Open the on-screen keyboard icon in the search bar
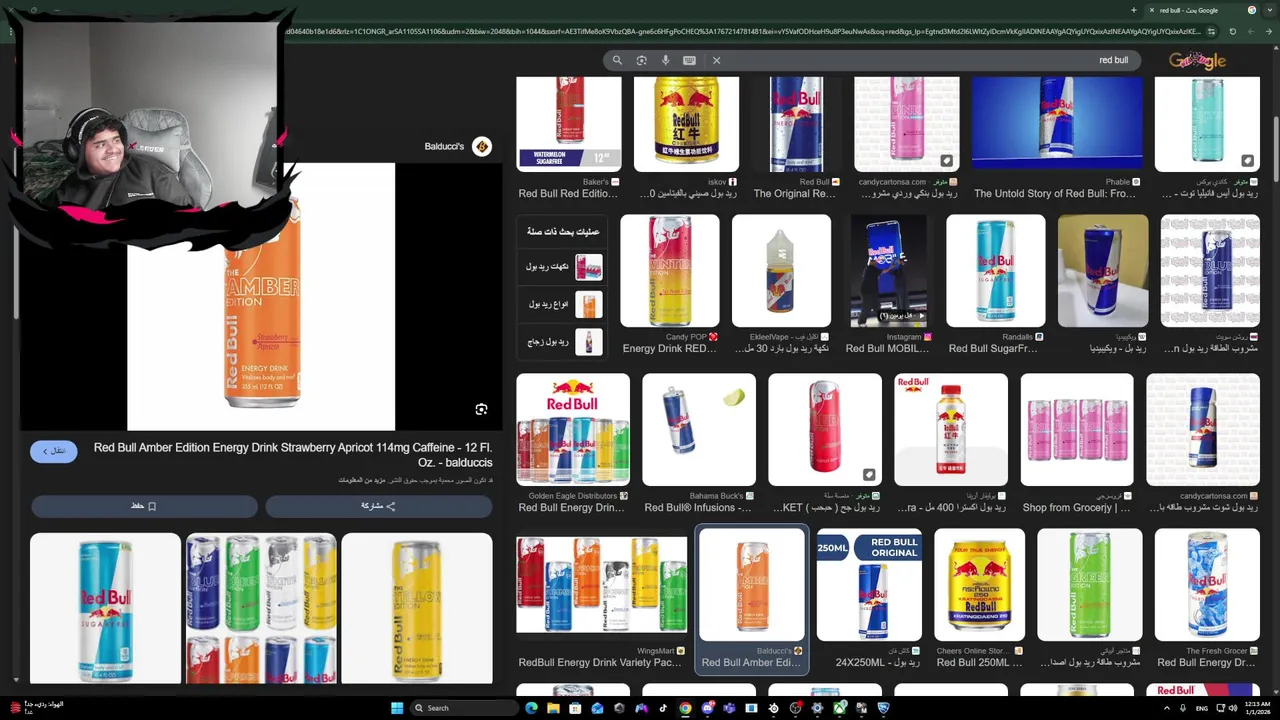The width and height of the screenshot is (1280, 720). 689,60
